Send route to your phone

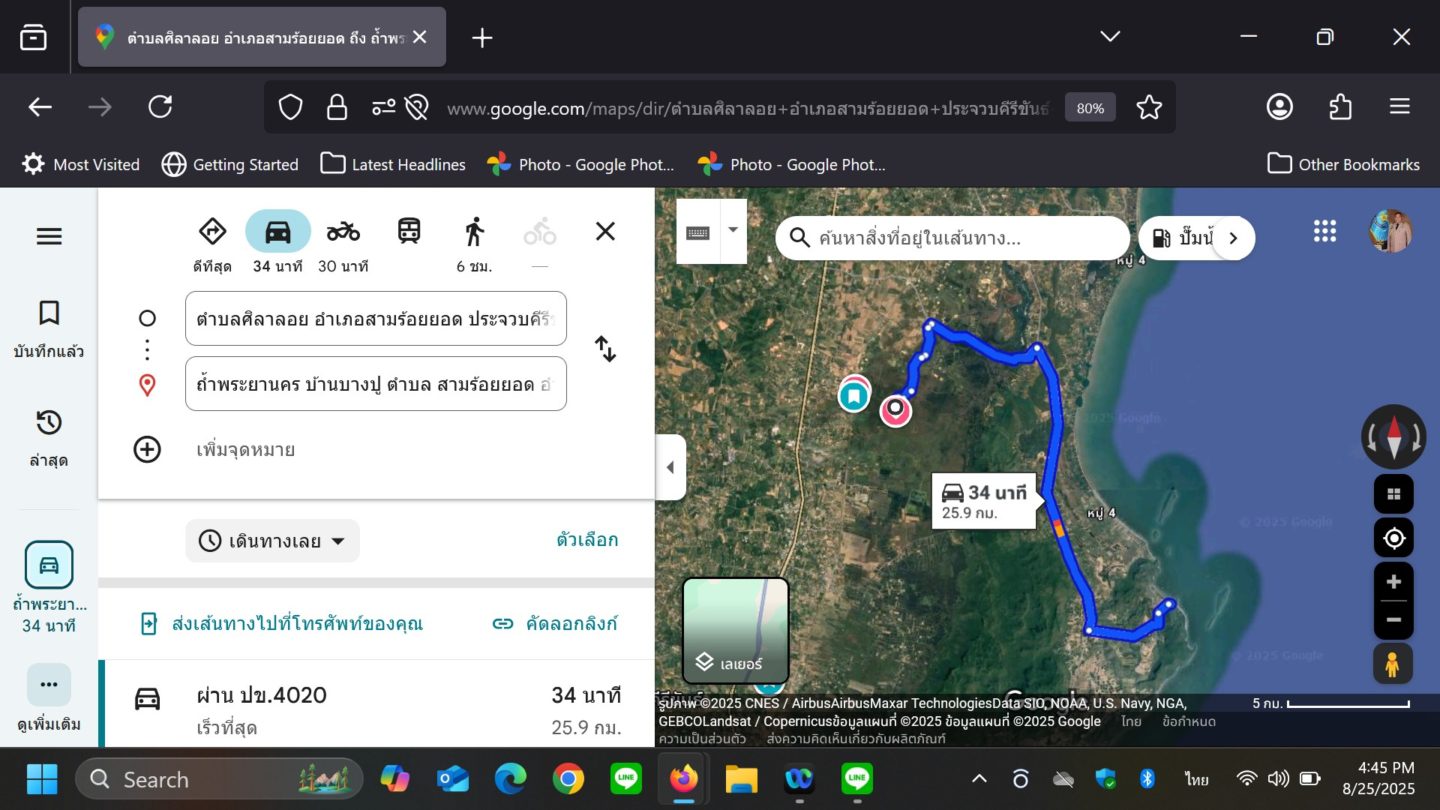(282, 624)
